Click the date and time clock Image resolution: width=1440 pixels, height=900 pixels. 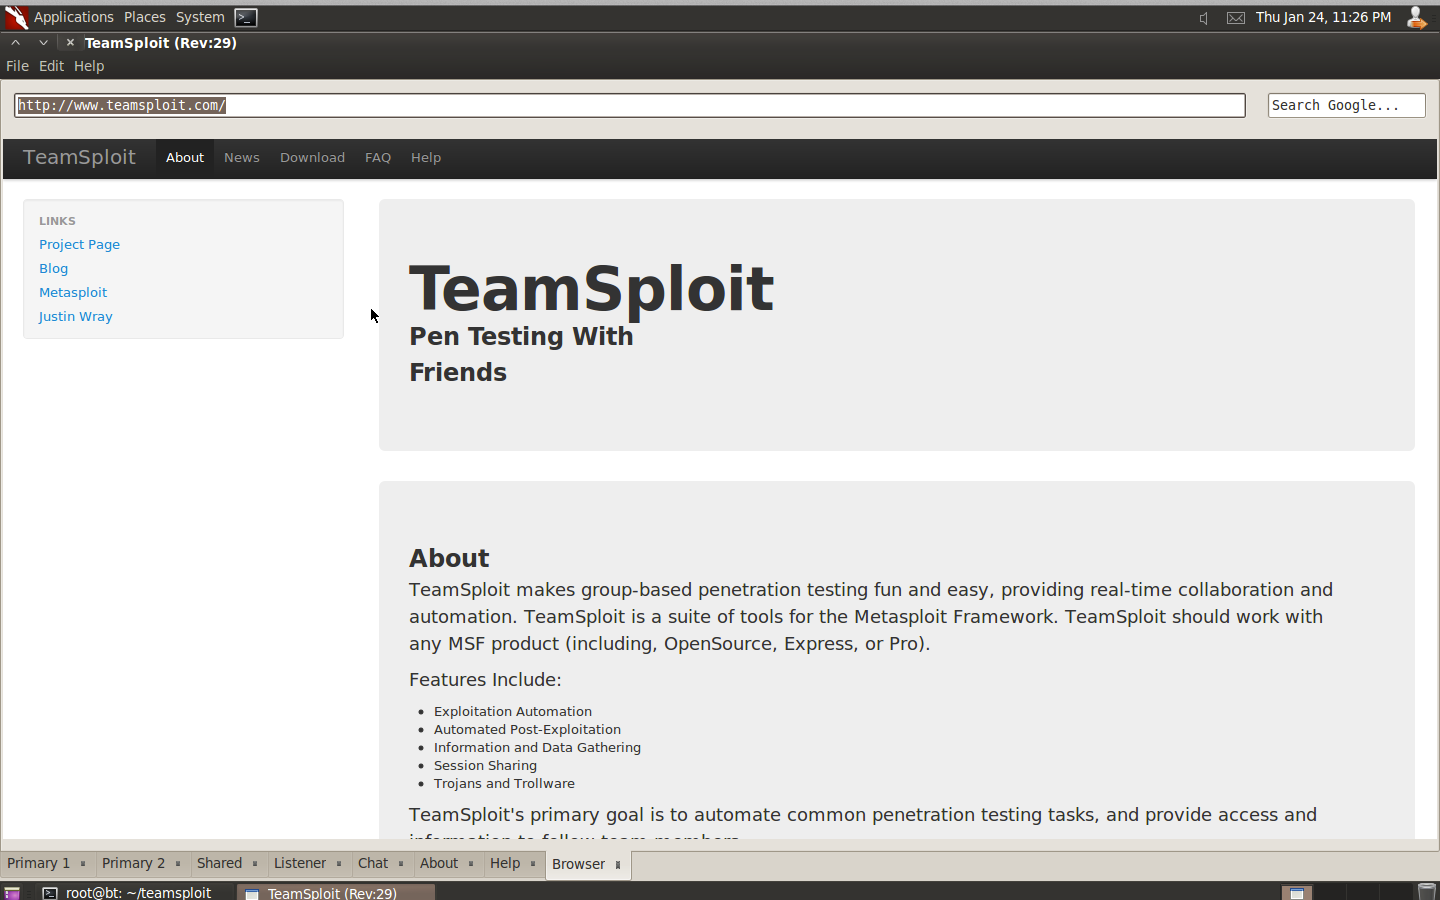[1323, 17]
